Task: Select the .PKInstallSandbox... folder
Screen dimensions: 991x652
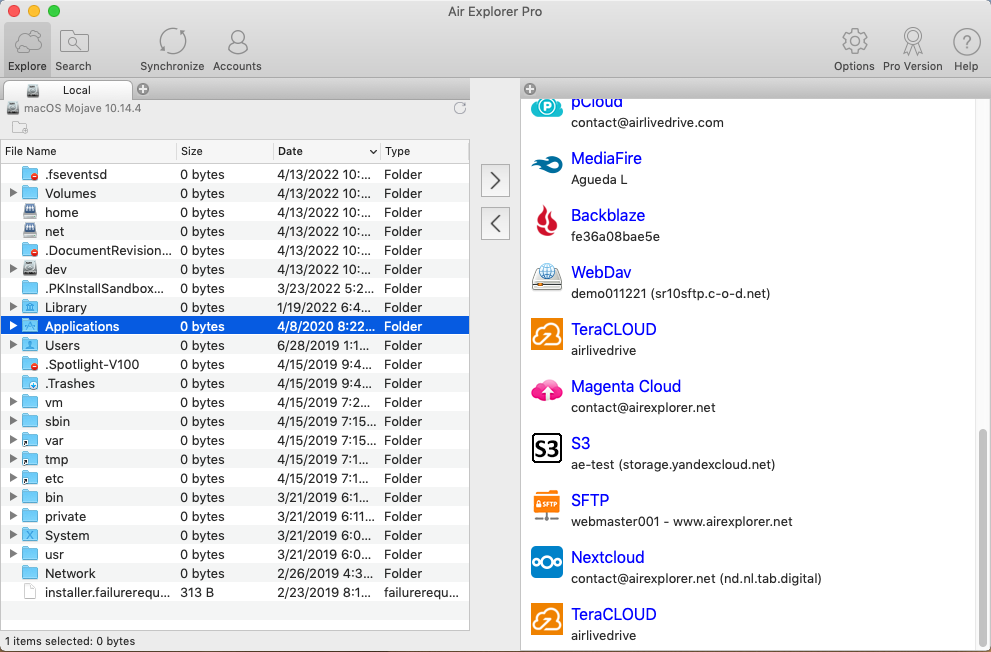Action: point(234,287)
